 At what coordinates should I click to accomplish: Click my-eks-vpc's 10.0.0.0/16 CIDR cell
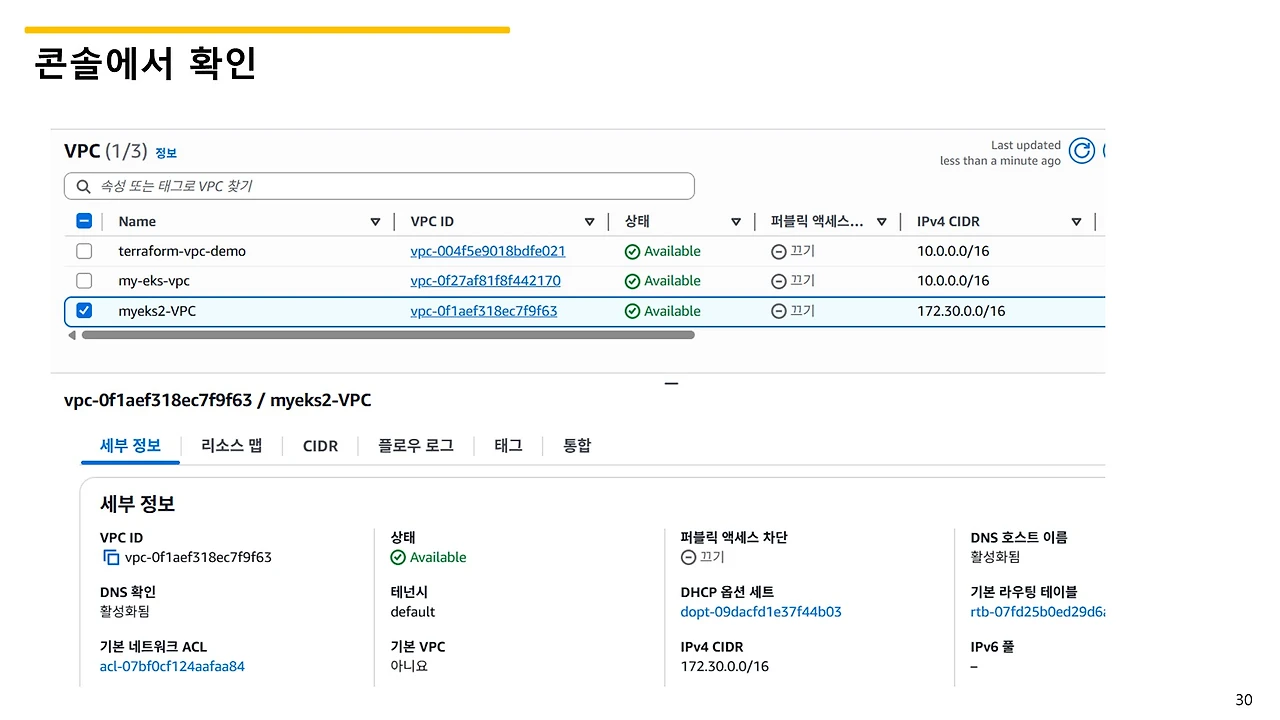pos(953,281)
